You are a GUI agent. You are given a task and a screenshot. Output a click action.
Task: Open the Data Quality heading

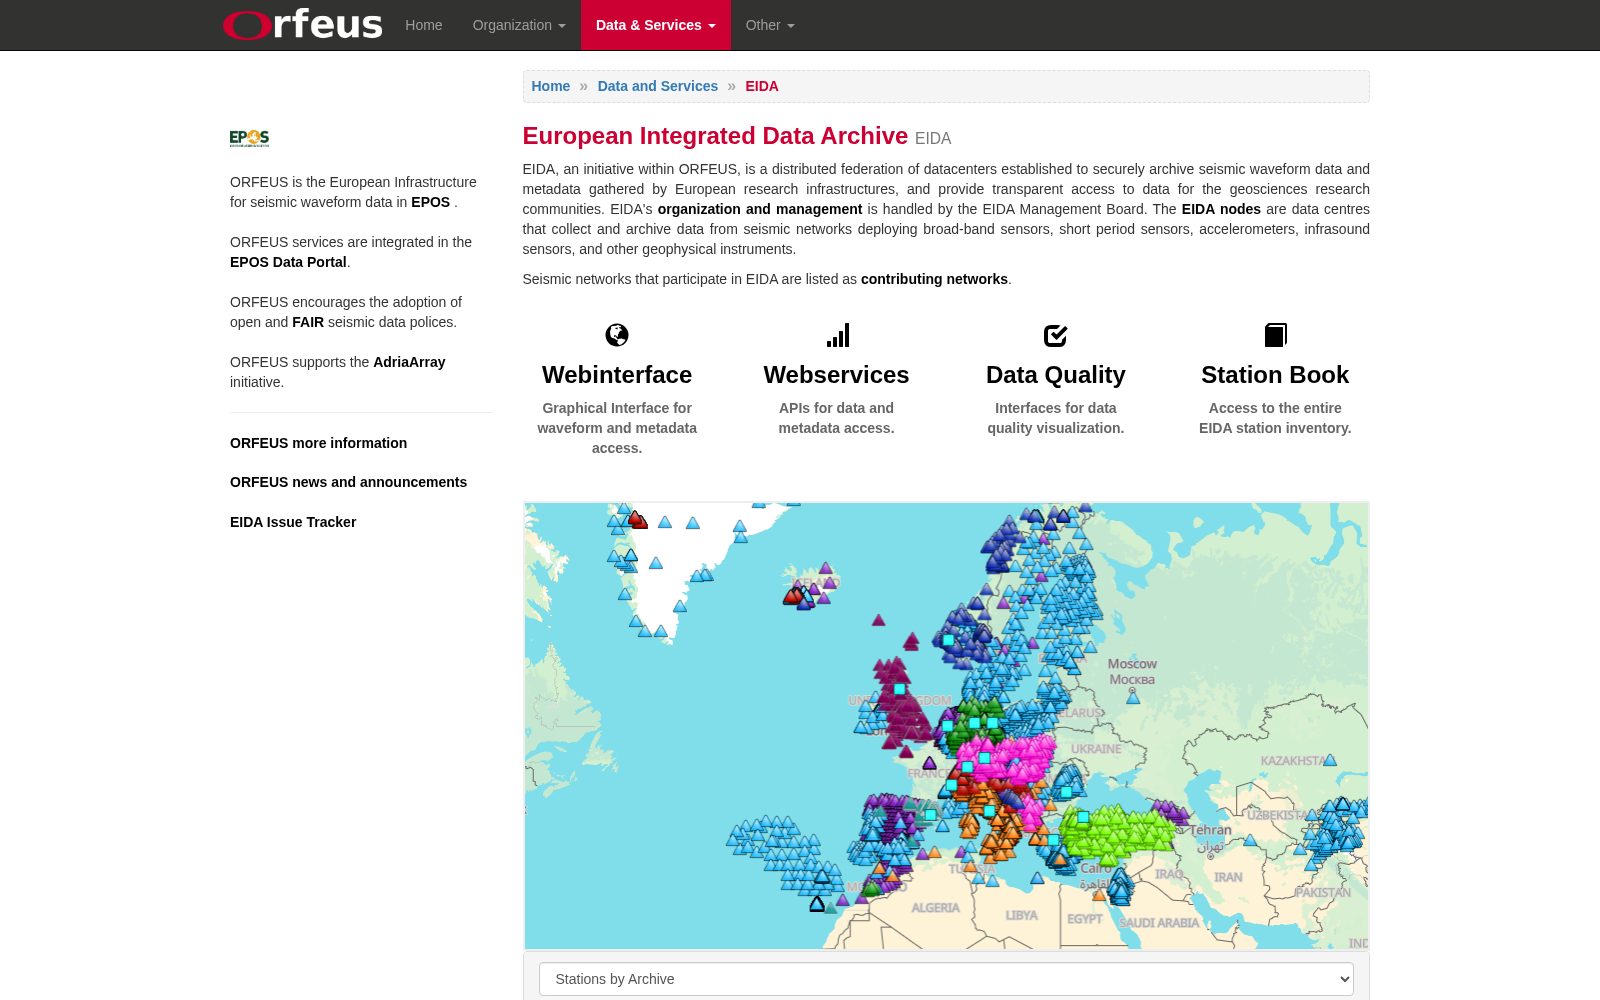click(x=1056, y=375)
